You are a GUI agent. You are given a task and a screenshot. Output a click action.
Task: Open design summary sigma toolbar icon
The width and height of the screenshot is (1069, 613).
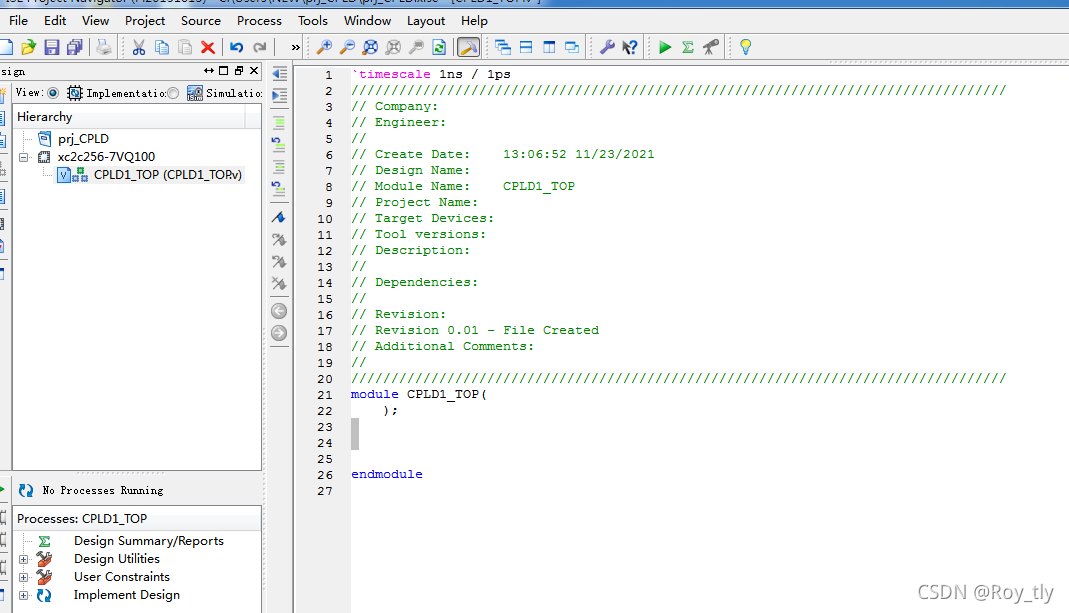pos(688,47)
